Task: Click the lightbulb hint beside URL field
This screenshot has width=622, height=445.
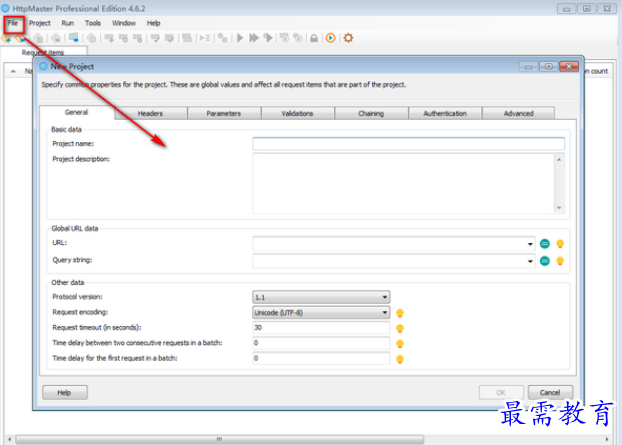Action: (560, 244)
